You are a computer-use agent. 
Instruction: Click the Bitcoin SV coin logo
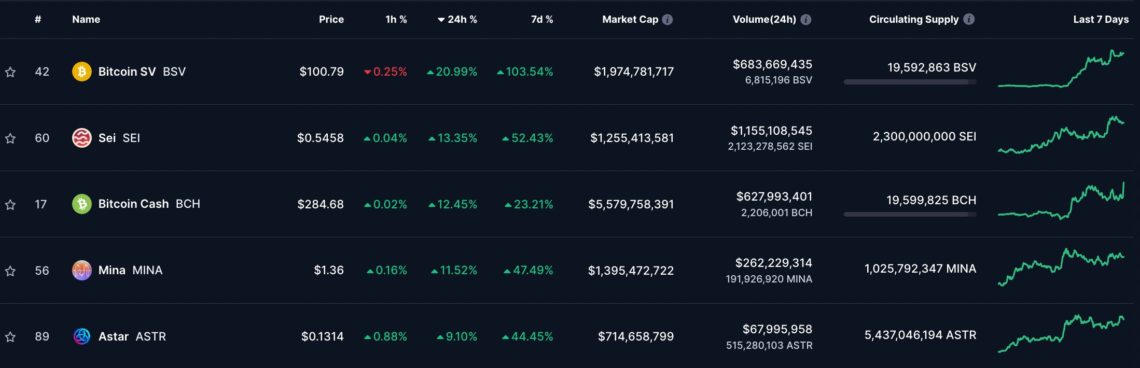point(81,72)
